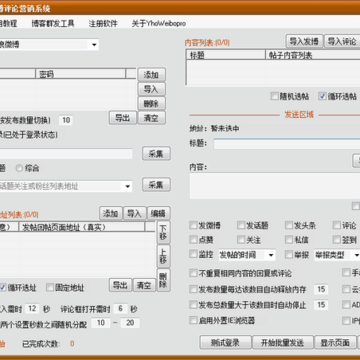Open the 发帖的时间 monitor dropdown
The width and height of the screenshot is (360, 360).
271,256
